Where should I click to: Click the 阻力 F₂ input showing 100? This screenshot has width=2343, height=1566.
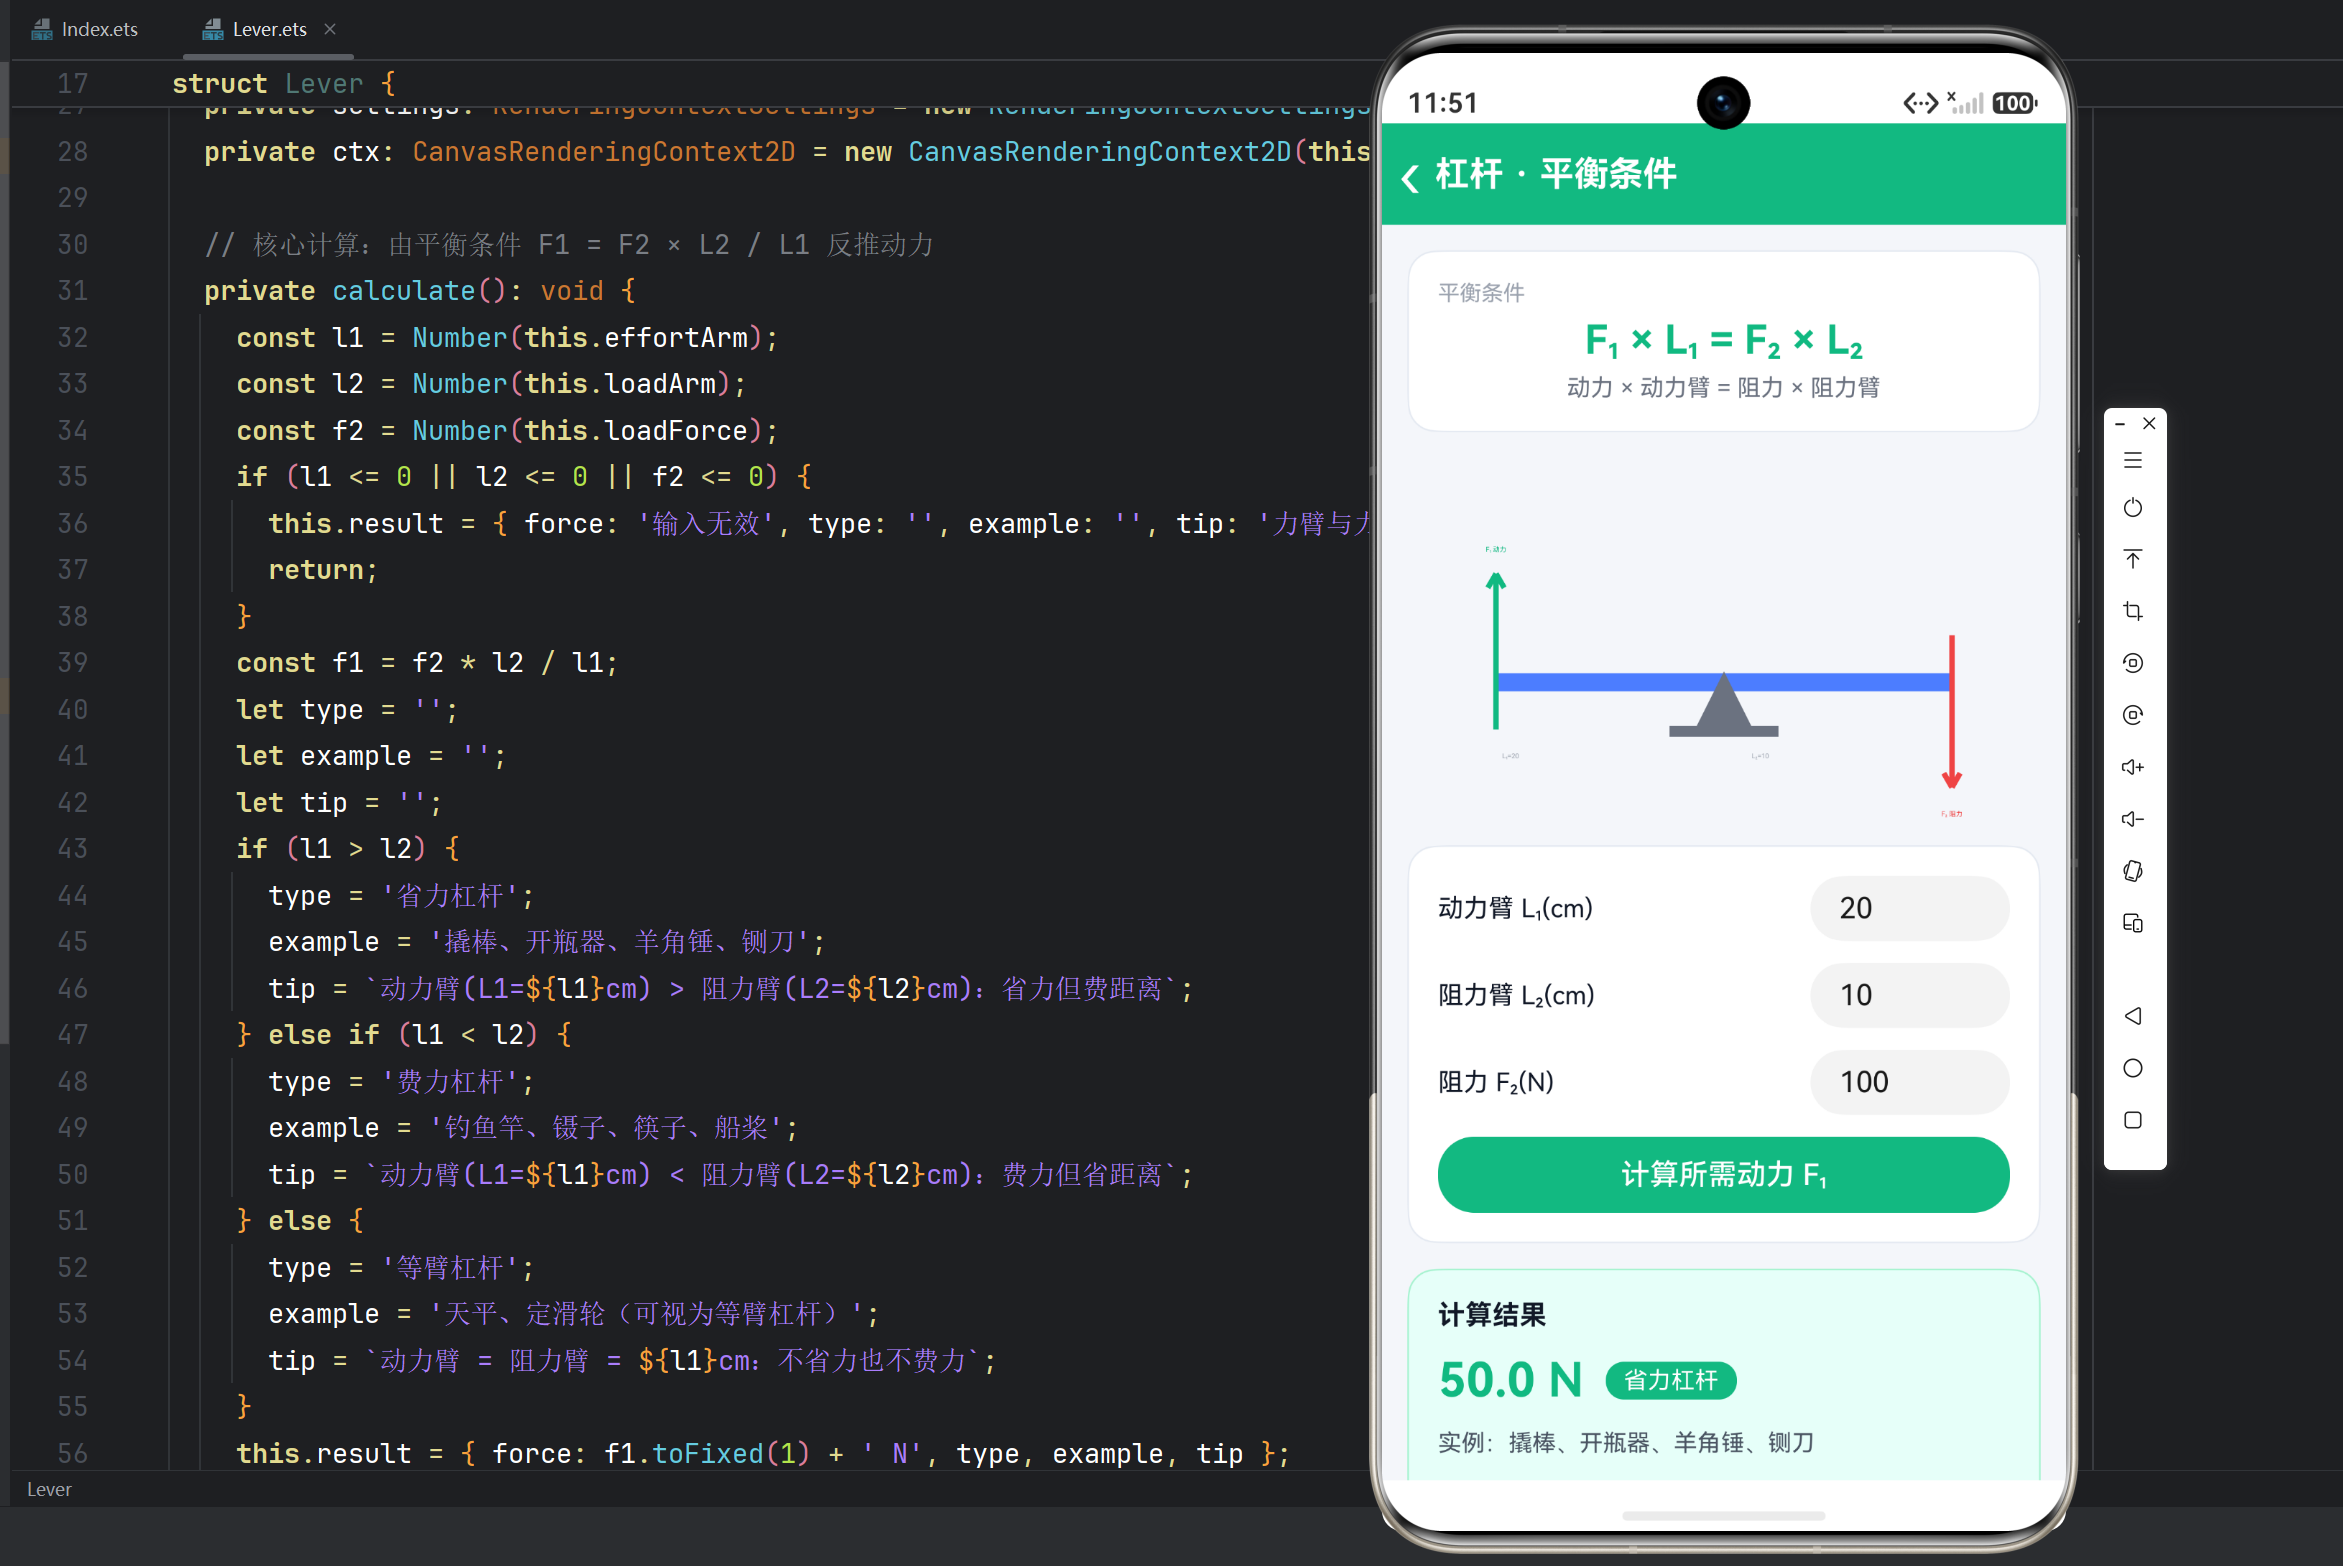pos(1909,1082)
